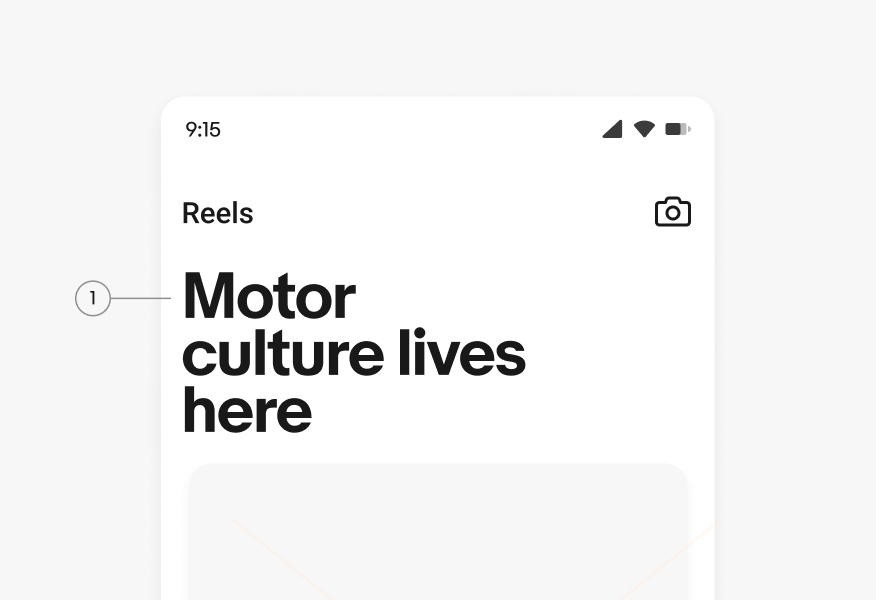Tap the 9:15 clock in status bar
Viewport: 876px width, 600px height.
[203, 130]
